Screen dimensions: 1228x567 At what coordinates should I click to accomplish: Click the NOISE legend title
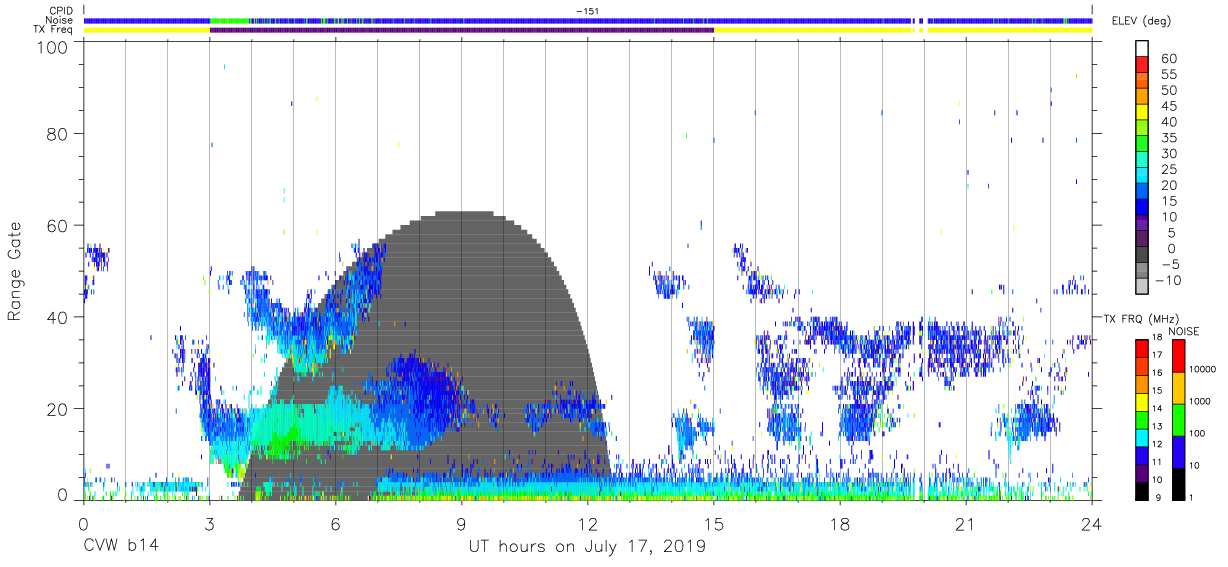point(1183,331)
